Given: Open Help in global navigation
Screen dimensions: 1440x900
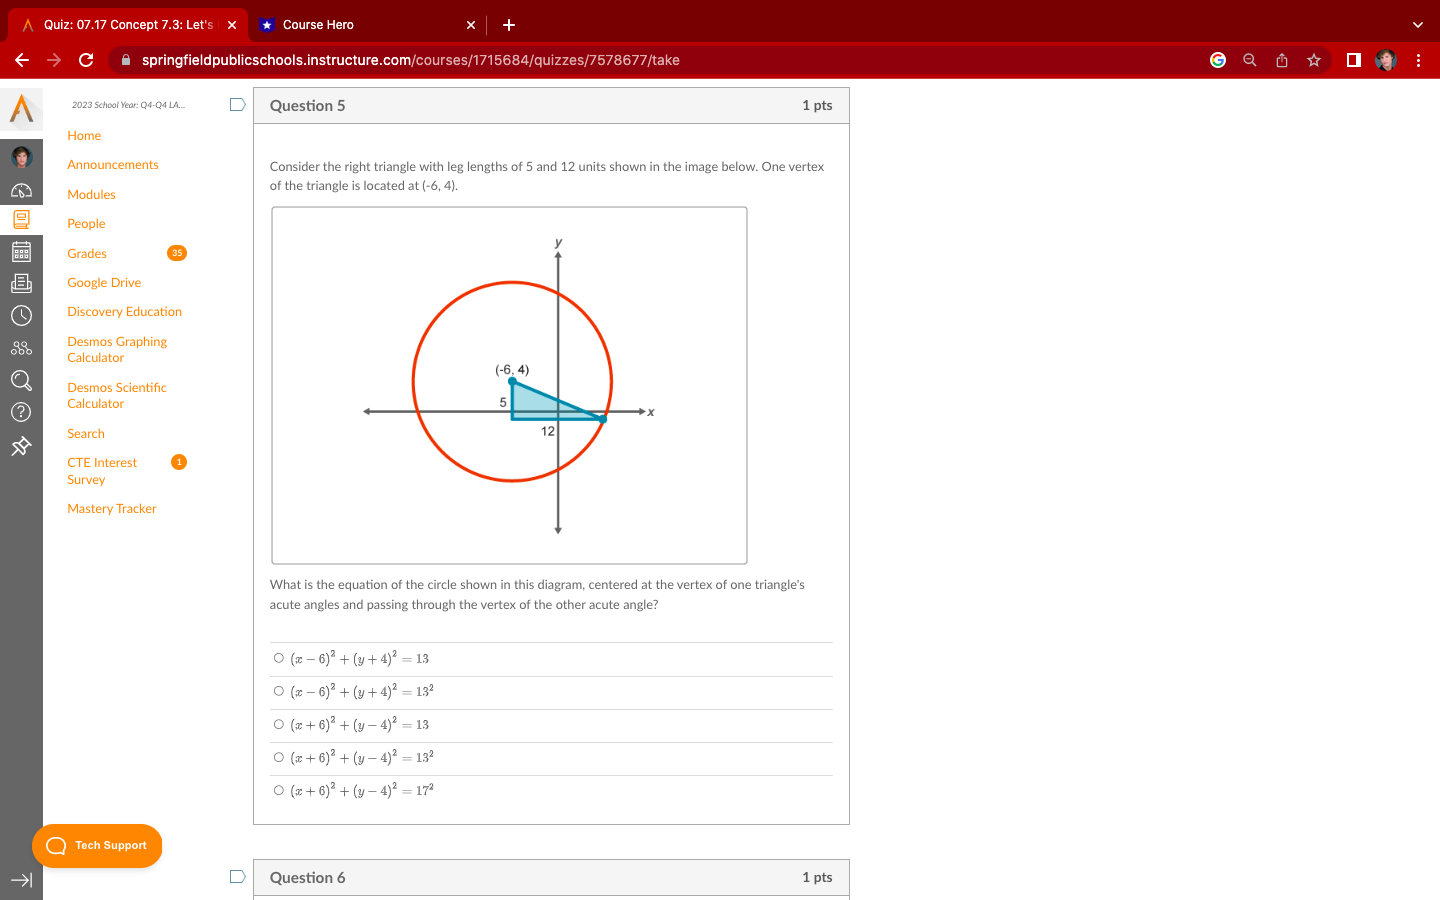Looking at the screenshot, I should 21,412.
